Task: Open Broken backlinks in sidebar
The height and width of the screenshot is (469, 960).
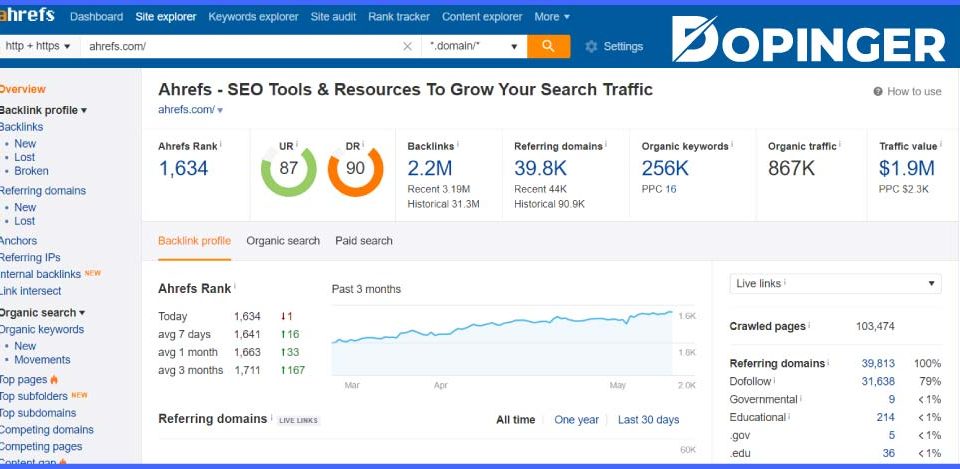Action: click(x=31, y=171)
